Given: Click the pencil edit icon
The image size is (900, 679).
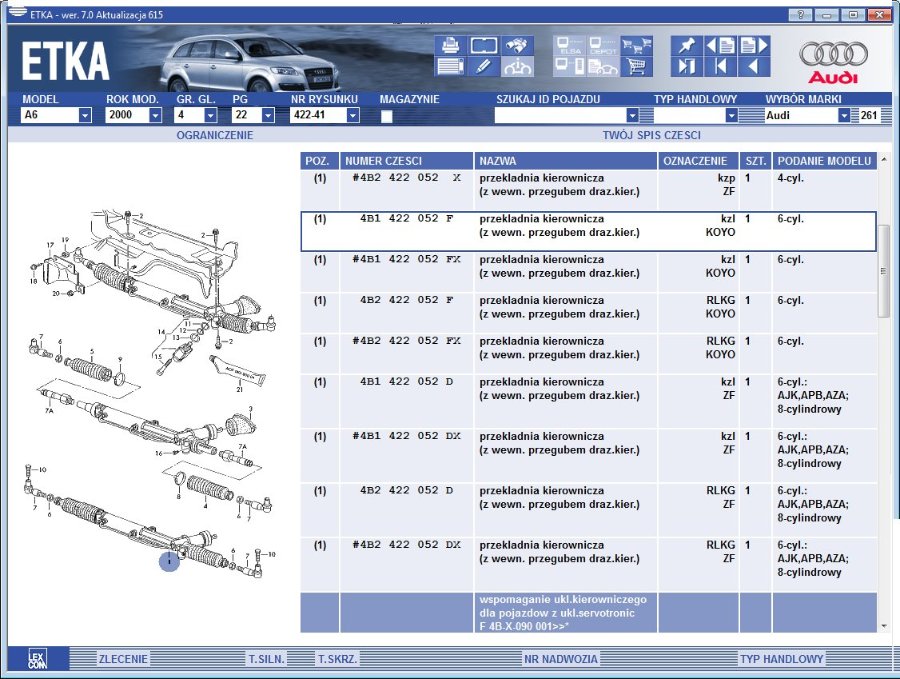Looking at the screenshot, I should click(x=484, y=67).
